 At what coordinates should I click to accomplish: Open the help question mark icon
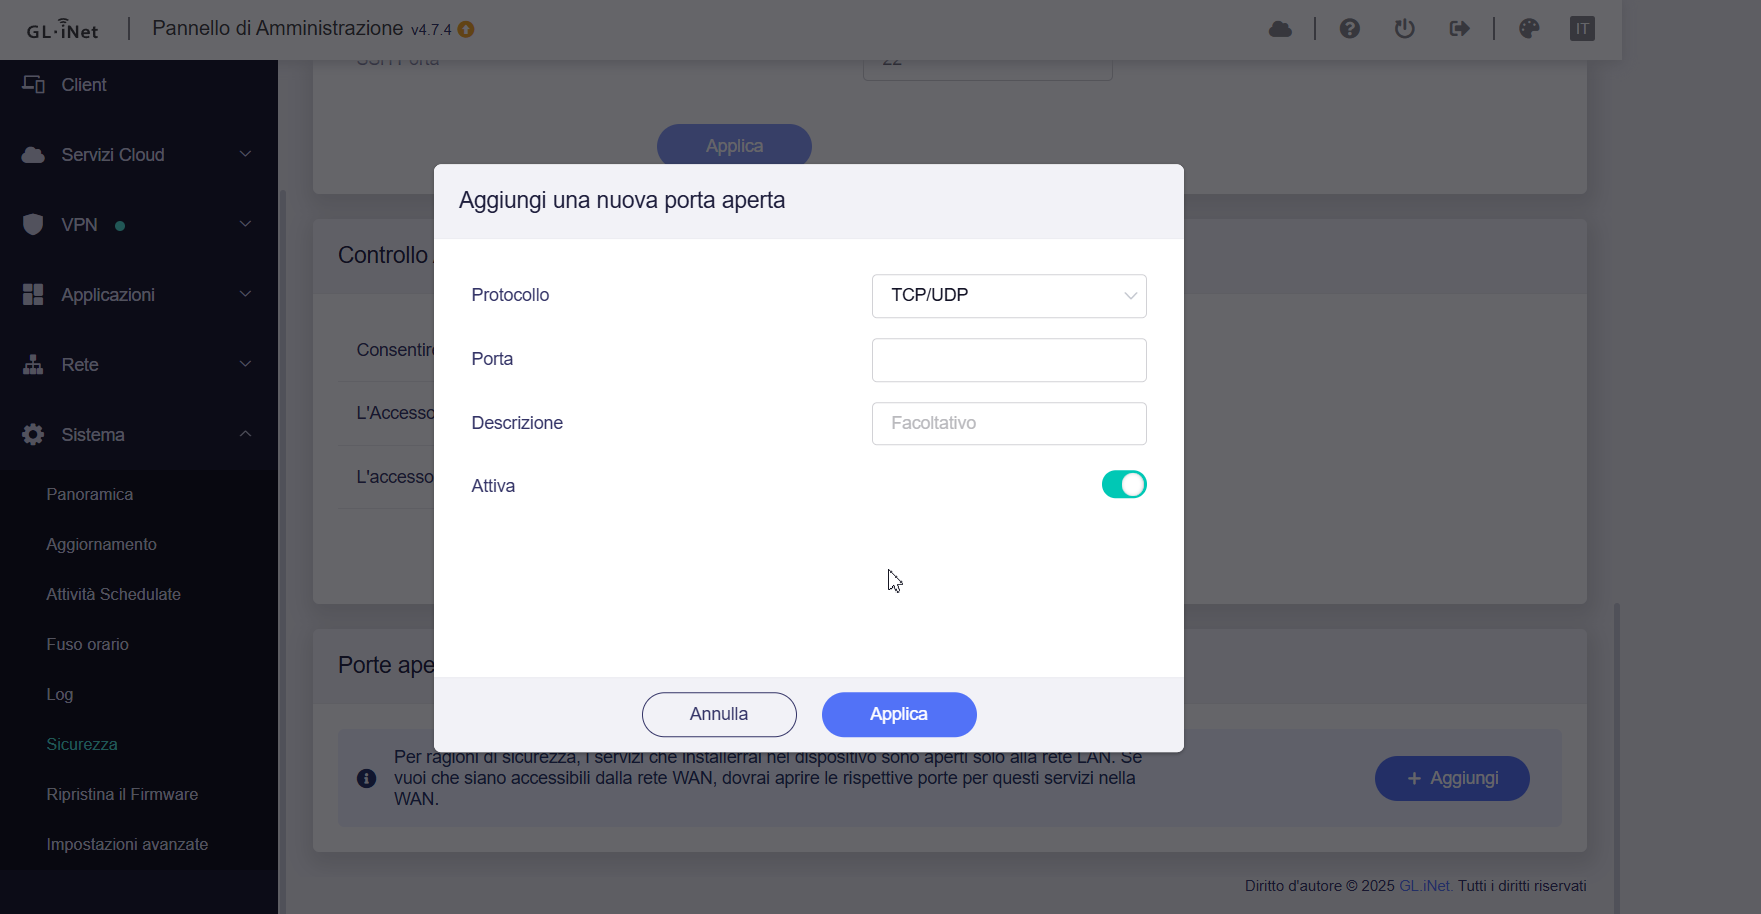(1350, 29)
